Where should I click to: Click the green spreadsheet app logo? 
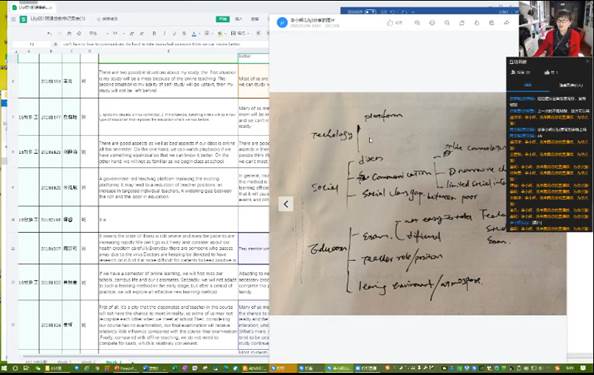23,19
